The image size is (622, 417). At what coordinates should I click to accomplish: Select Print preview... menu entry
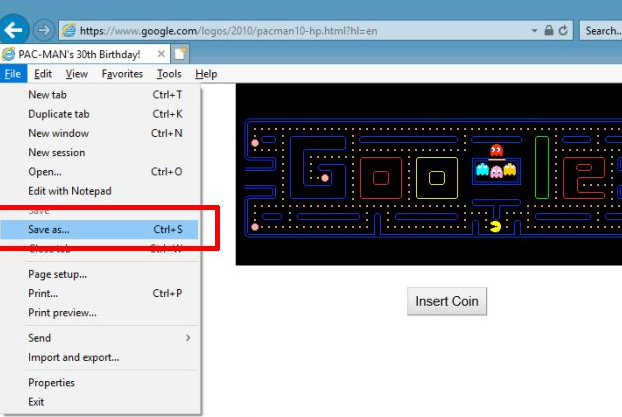[62, 312]
